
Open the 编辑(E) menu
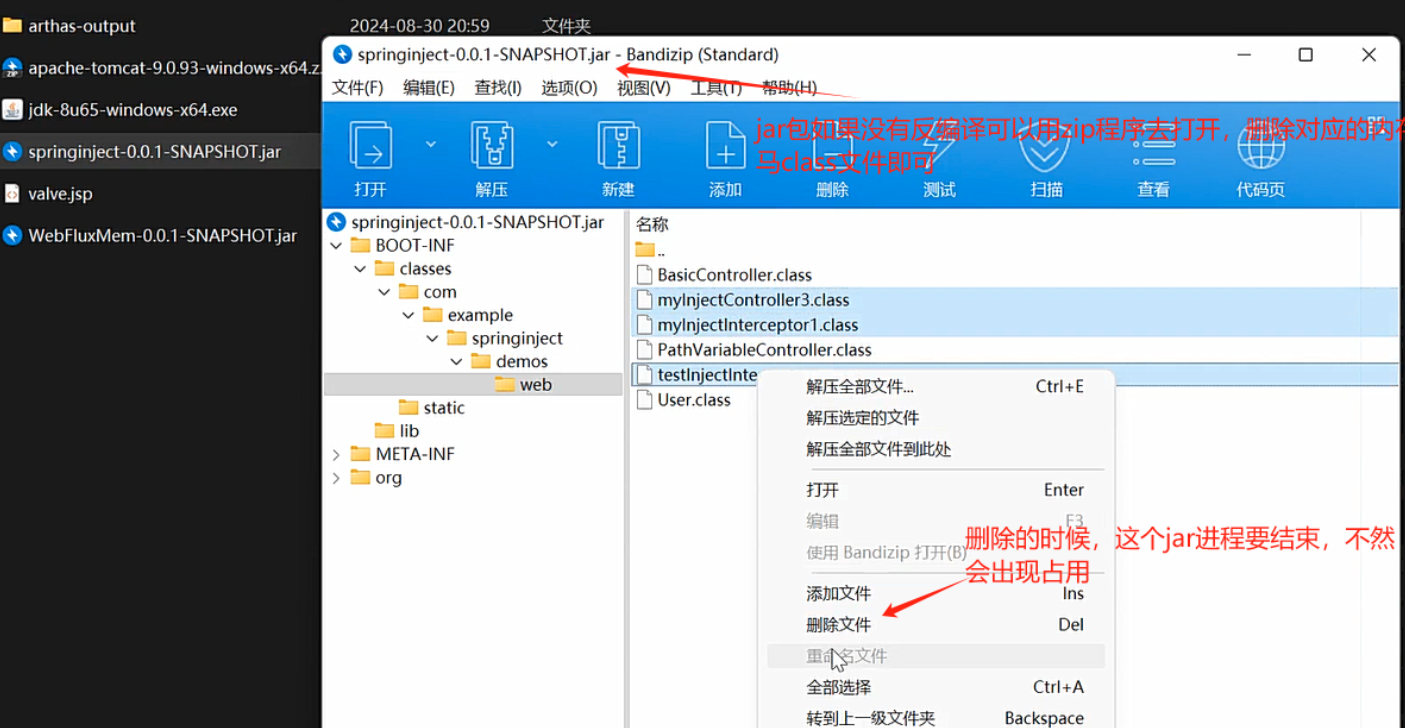coord(428,87)
